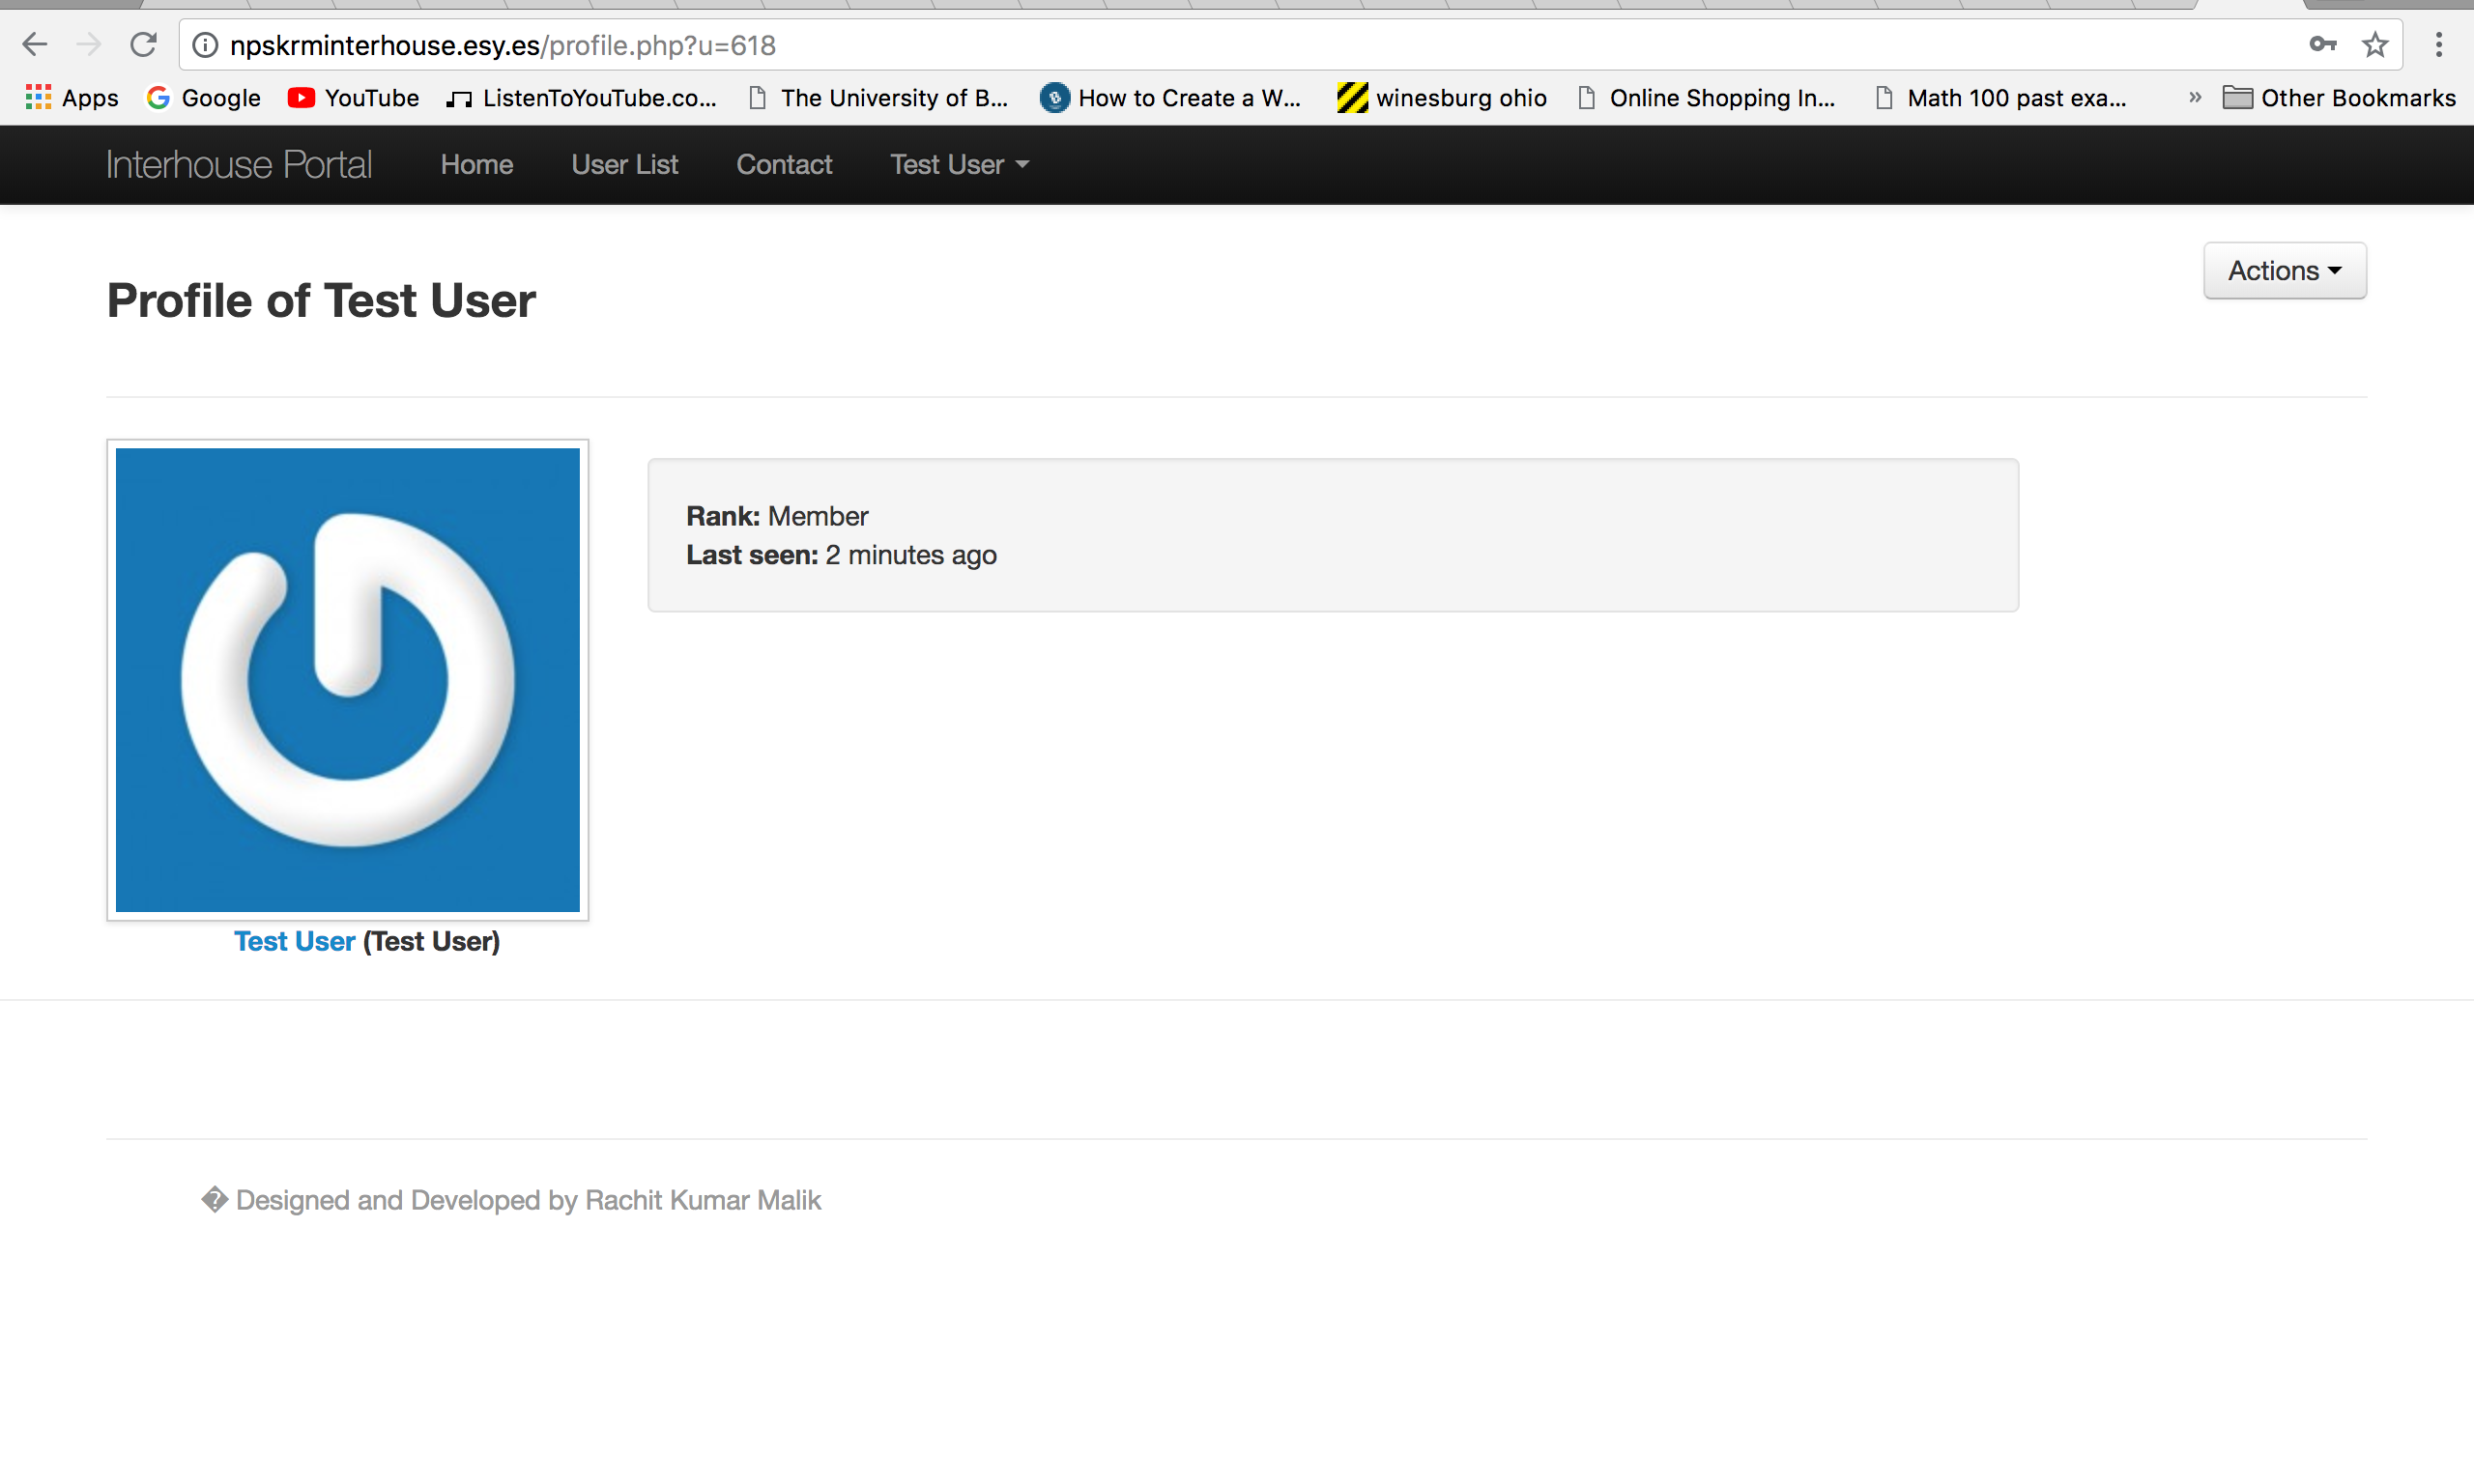Screen dimensions: 2474x1484
Task: Click the browser back arrow
Action: (35, 45)
